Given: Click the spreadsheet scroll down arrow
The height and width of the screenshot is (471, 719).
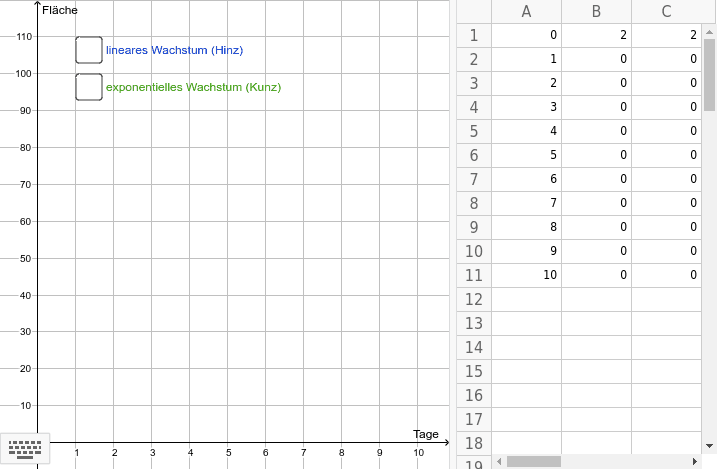Looking at the screenshot, I should (709, 446).
